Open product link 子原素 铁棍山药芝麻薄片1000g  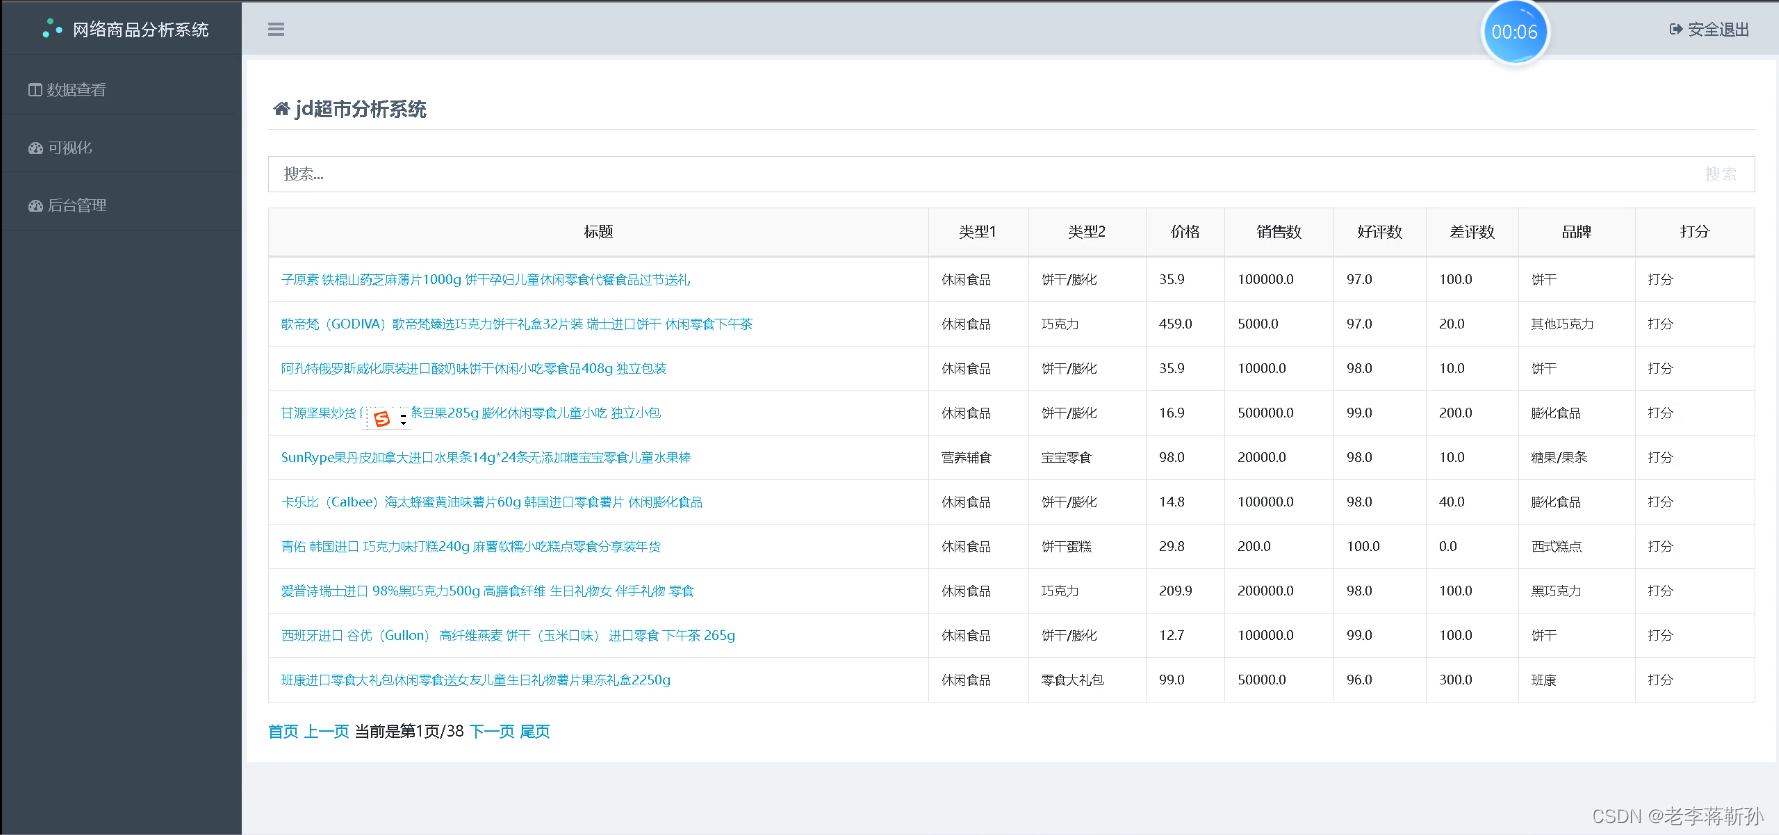point(485,280)
